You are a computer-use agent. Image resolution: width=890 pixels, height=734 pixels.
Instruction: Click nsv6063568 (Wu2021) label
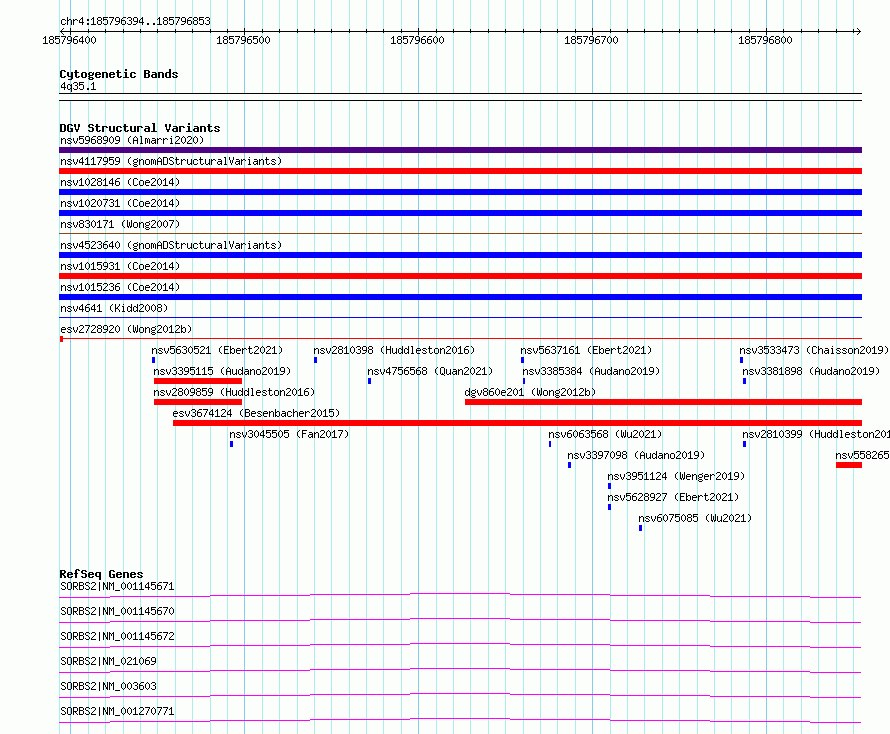(605, 434)
